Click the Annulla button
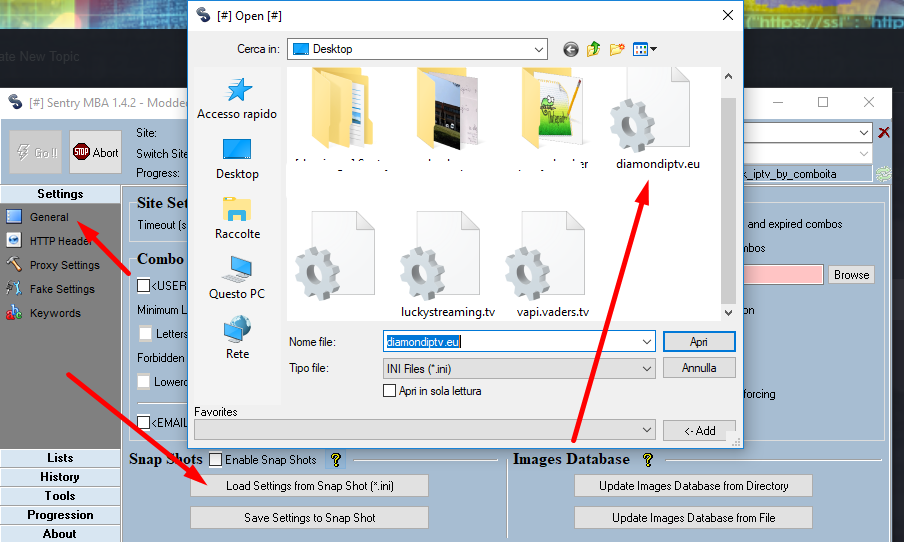This screenshot has width=904, height=542. point(699,368)
